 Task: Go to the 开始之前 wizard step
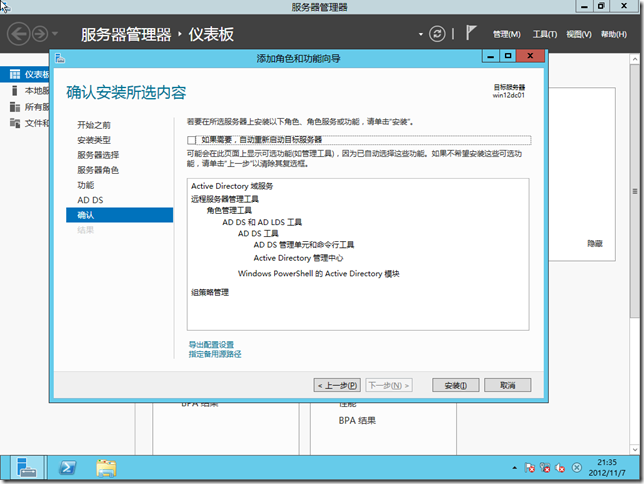(x=94, y=125)
